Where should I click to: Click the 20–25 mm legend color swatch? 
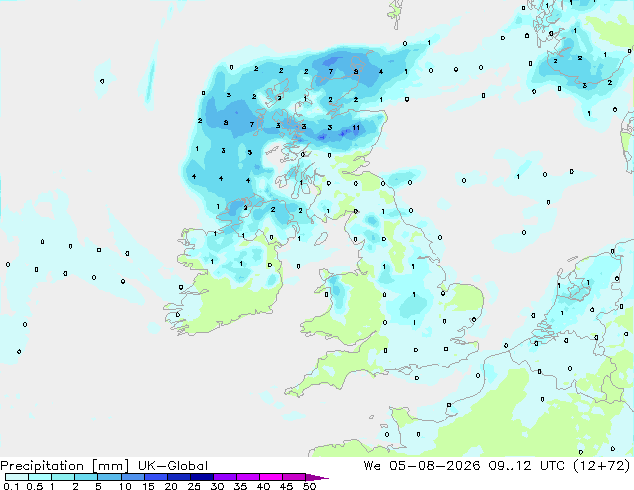(x=178, y=477)
